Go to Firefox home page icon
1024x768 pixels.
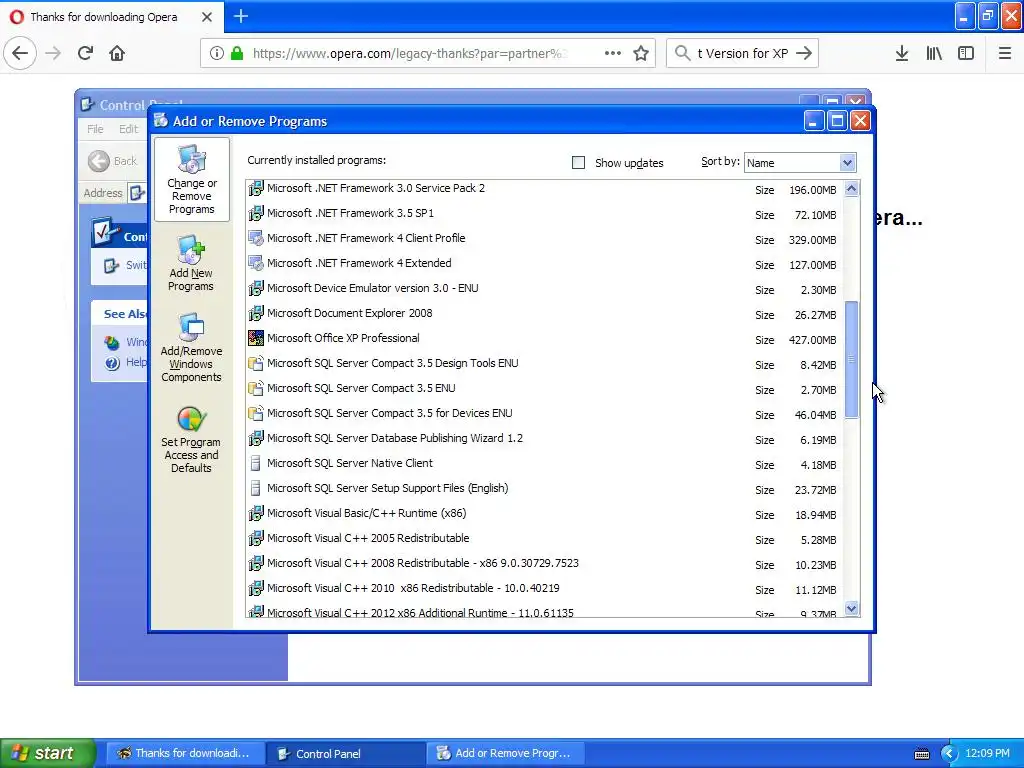[117, 53]
